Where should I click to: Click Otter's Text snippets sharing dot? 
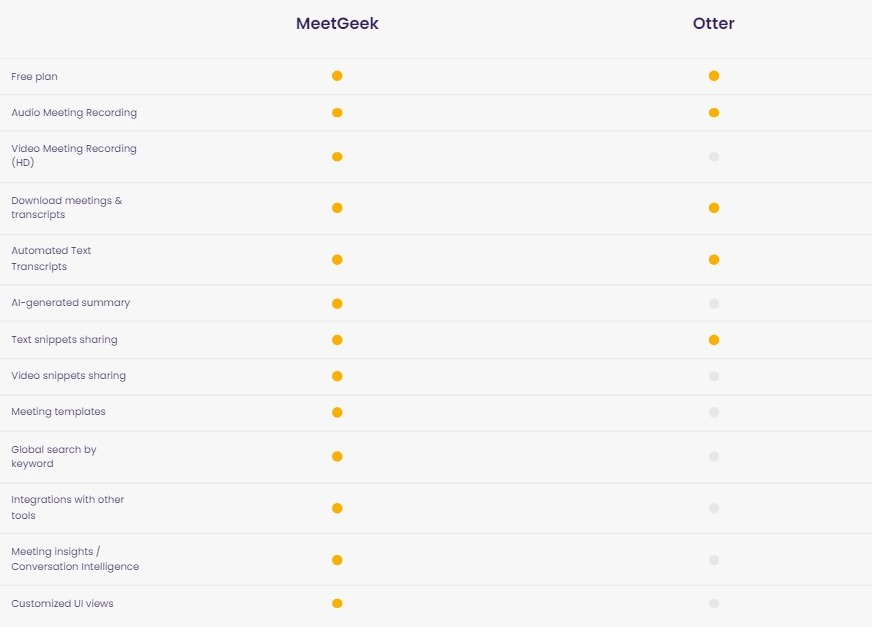tap(714, 340)
